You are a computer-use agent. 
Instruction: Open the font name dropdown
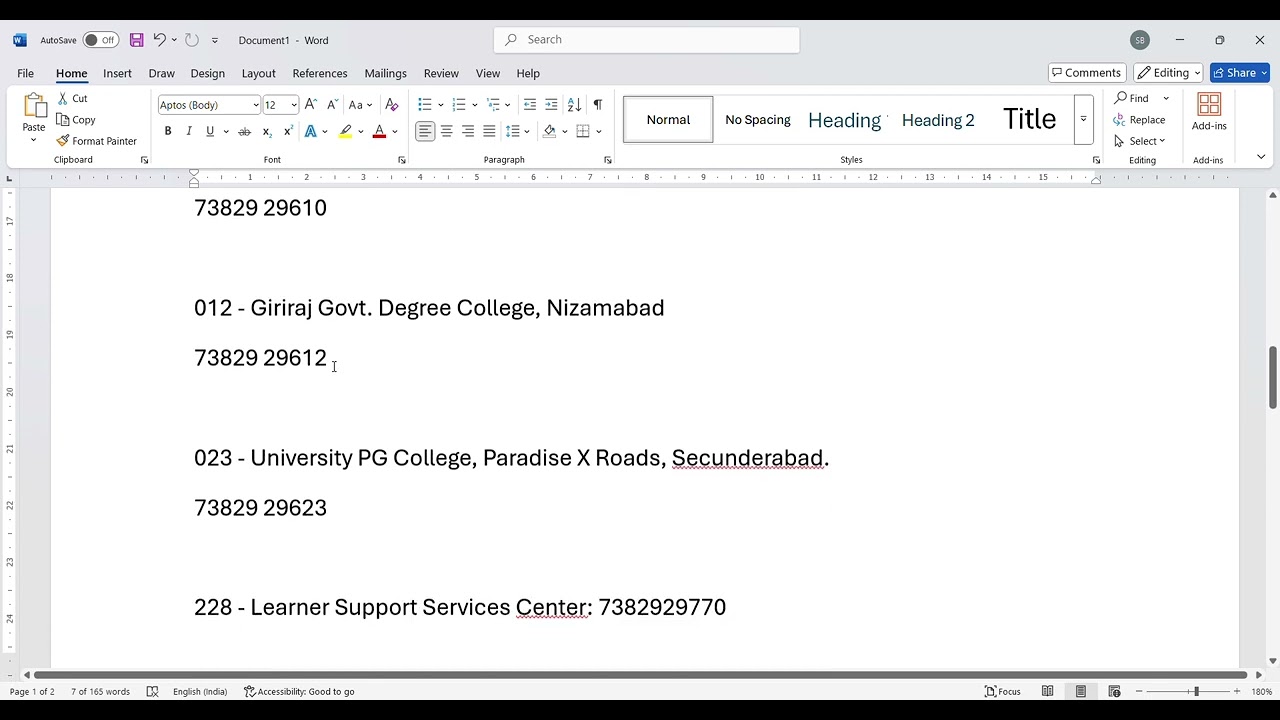pyautogui.click(x=255, y=105)
